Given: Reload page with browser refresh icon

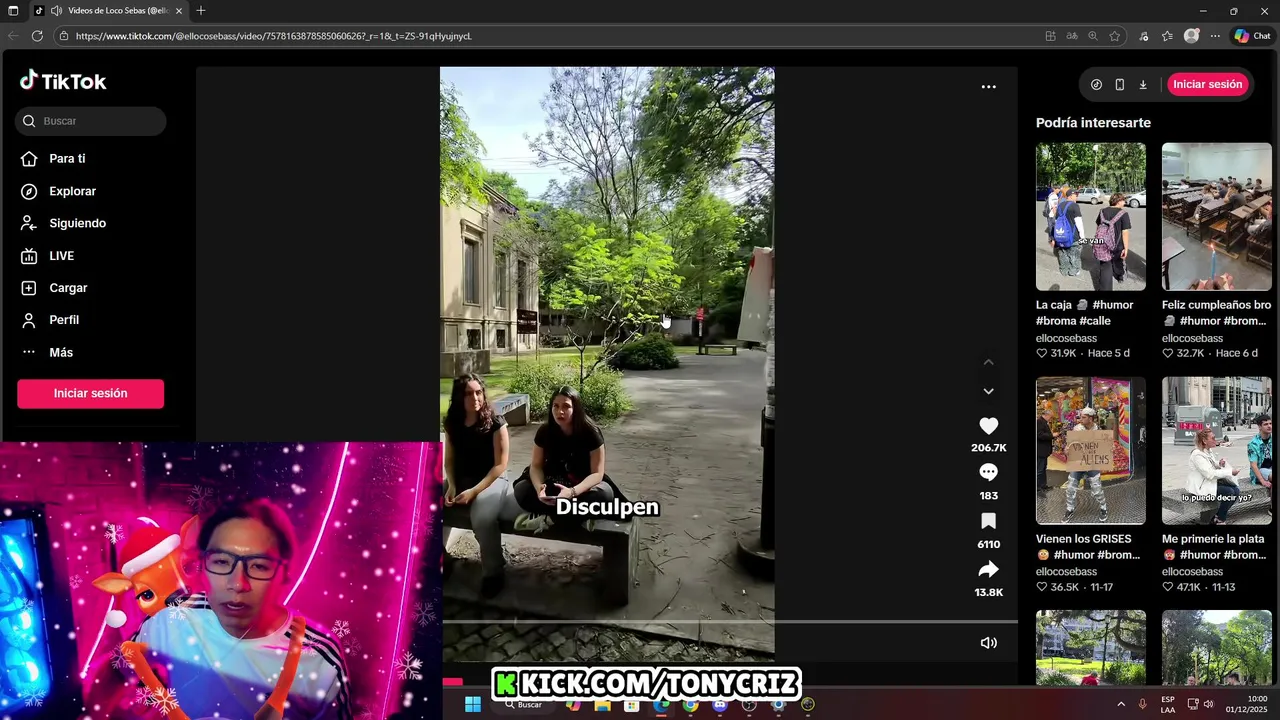Looking at the screenshot, I should pos(37,36).
